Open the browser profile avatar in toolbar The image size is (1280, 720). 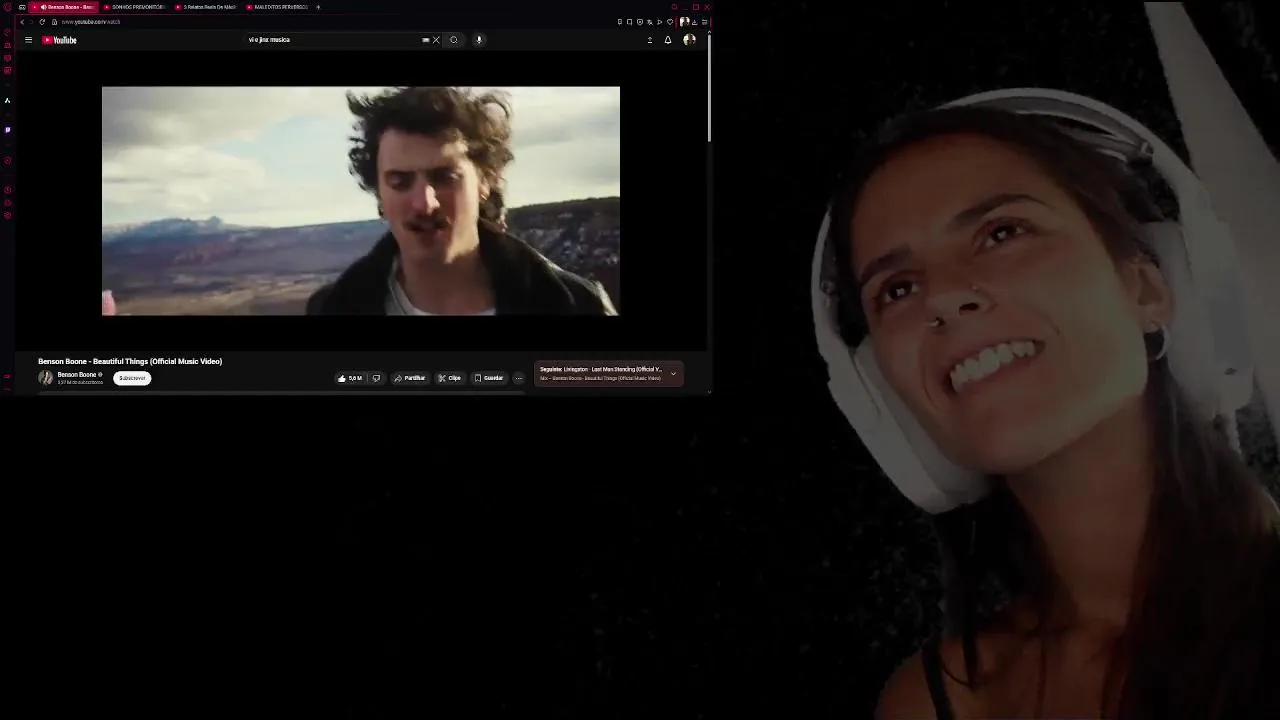click(685, 22)
